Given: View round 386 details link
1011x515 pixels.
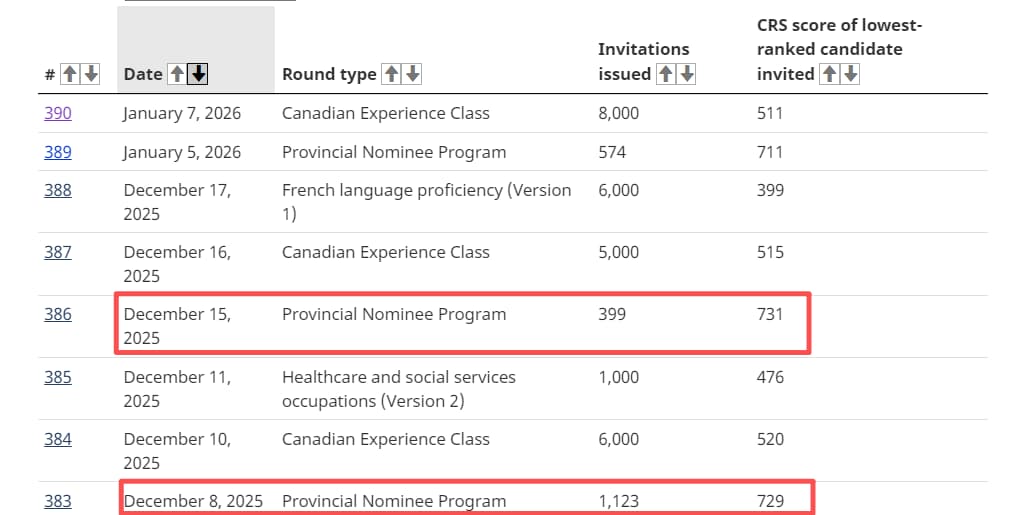Looking at the screenshot, I should pyautogui.click(x=58, y=314).
